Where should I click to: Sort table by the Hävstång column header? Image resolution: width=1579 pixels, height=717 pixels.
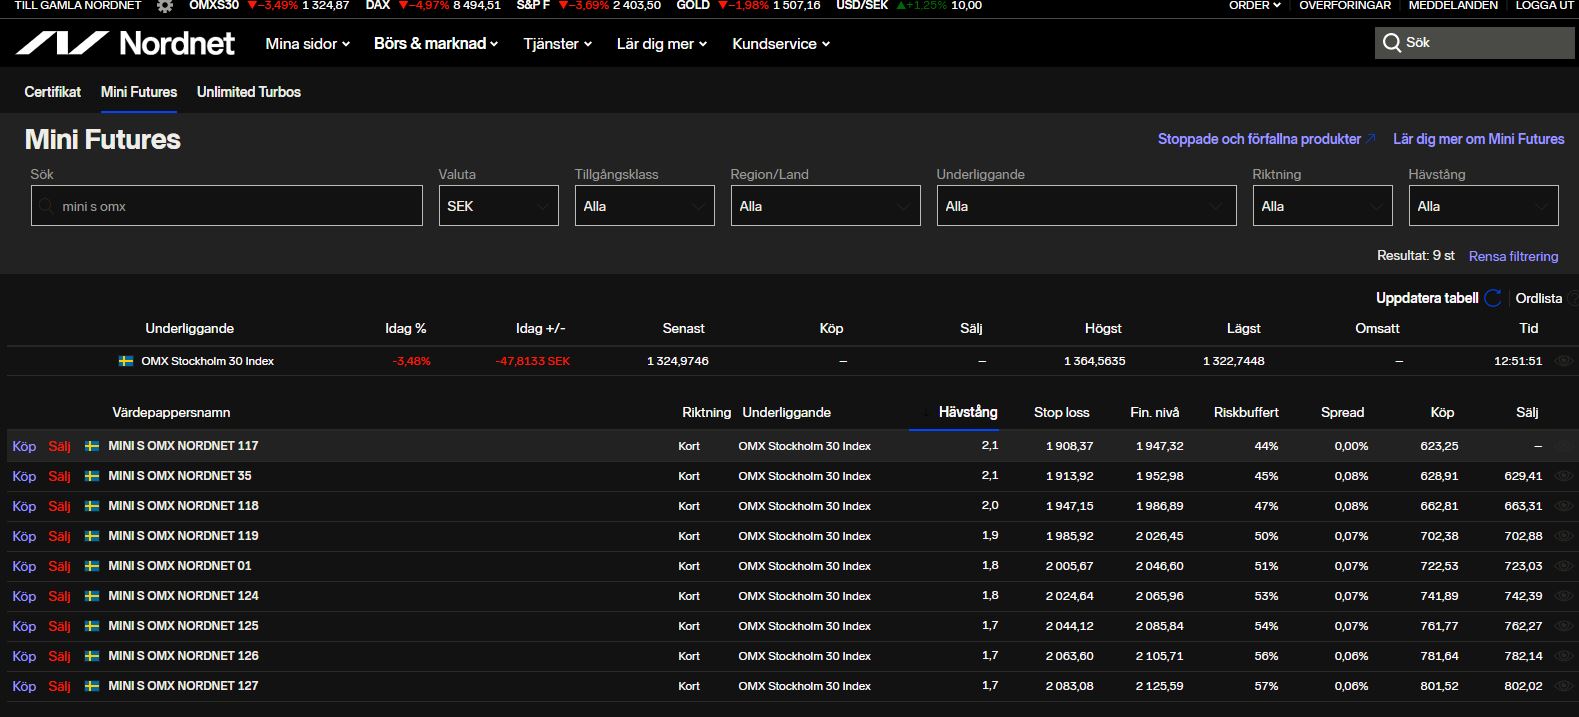pos(967,412)
